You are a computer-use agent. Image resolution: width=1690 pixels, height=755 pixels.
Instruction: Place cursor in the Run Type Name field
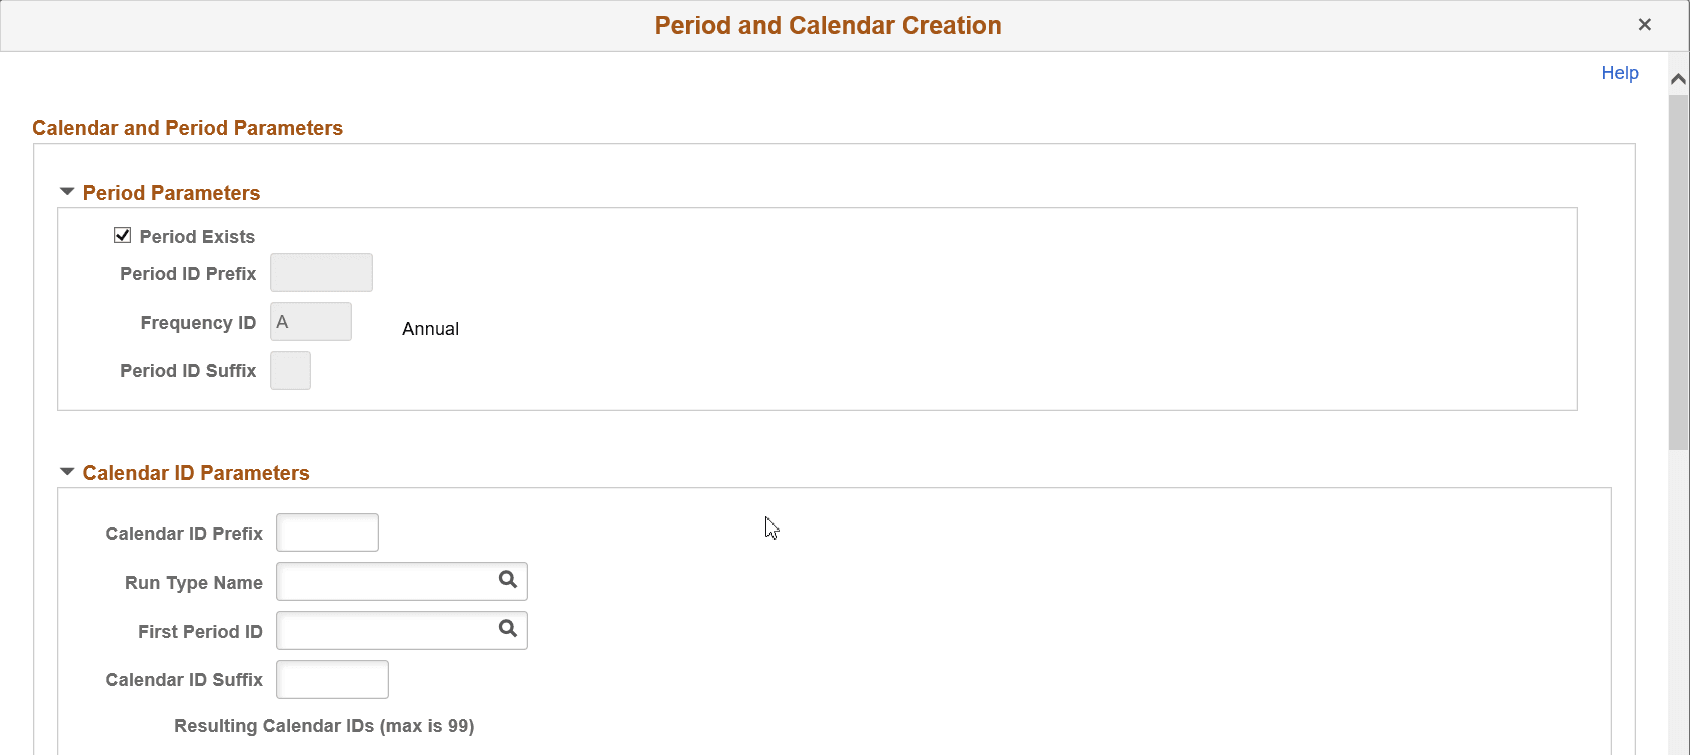click(380, 581)
